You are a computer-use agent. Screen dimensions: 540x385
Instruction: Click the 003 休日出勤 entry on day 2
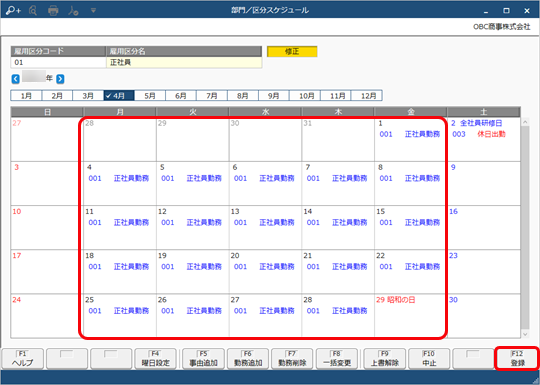pyautogui.click(x=479, y=134)
